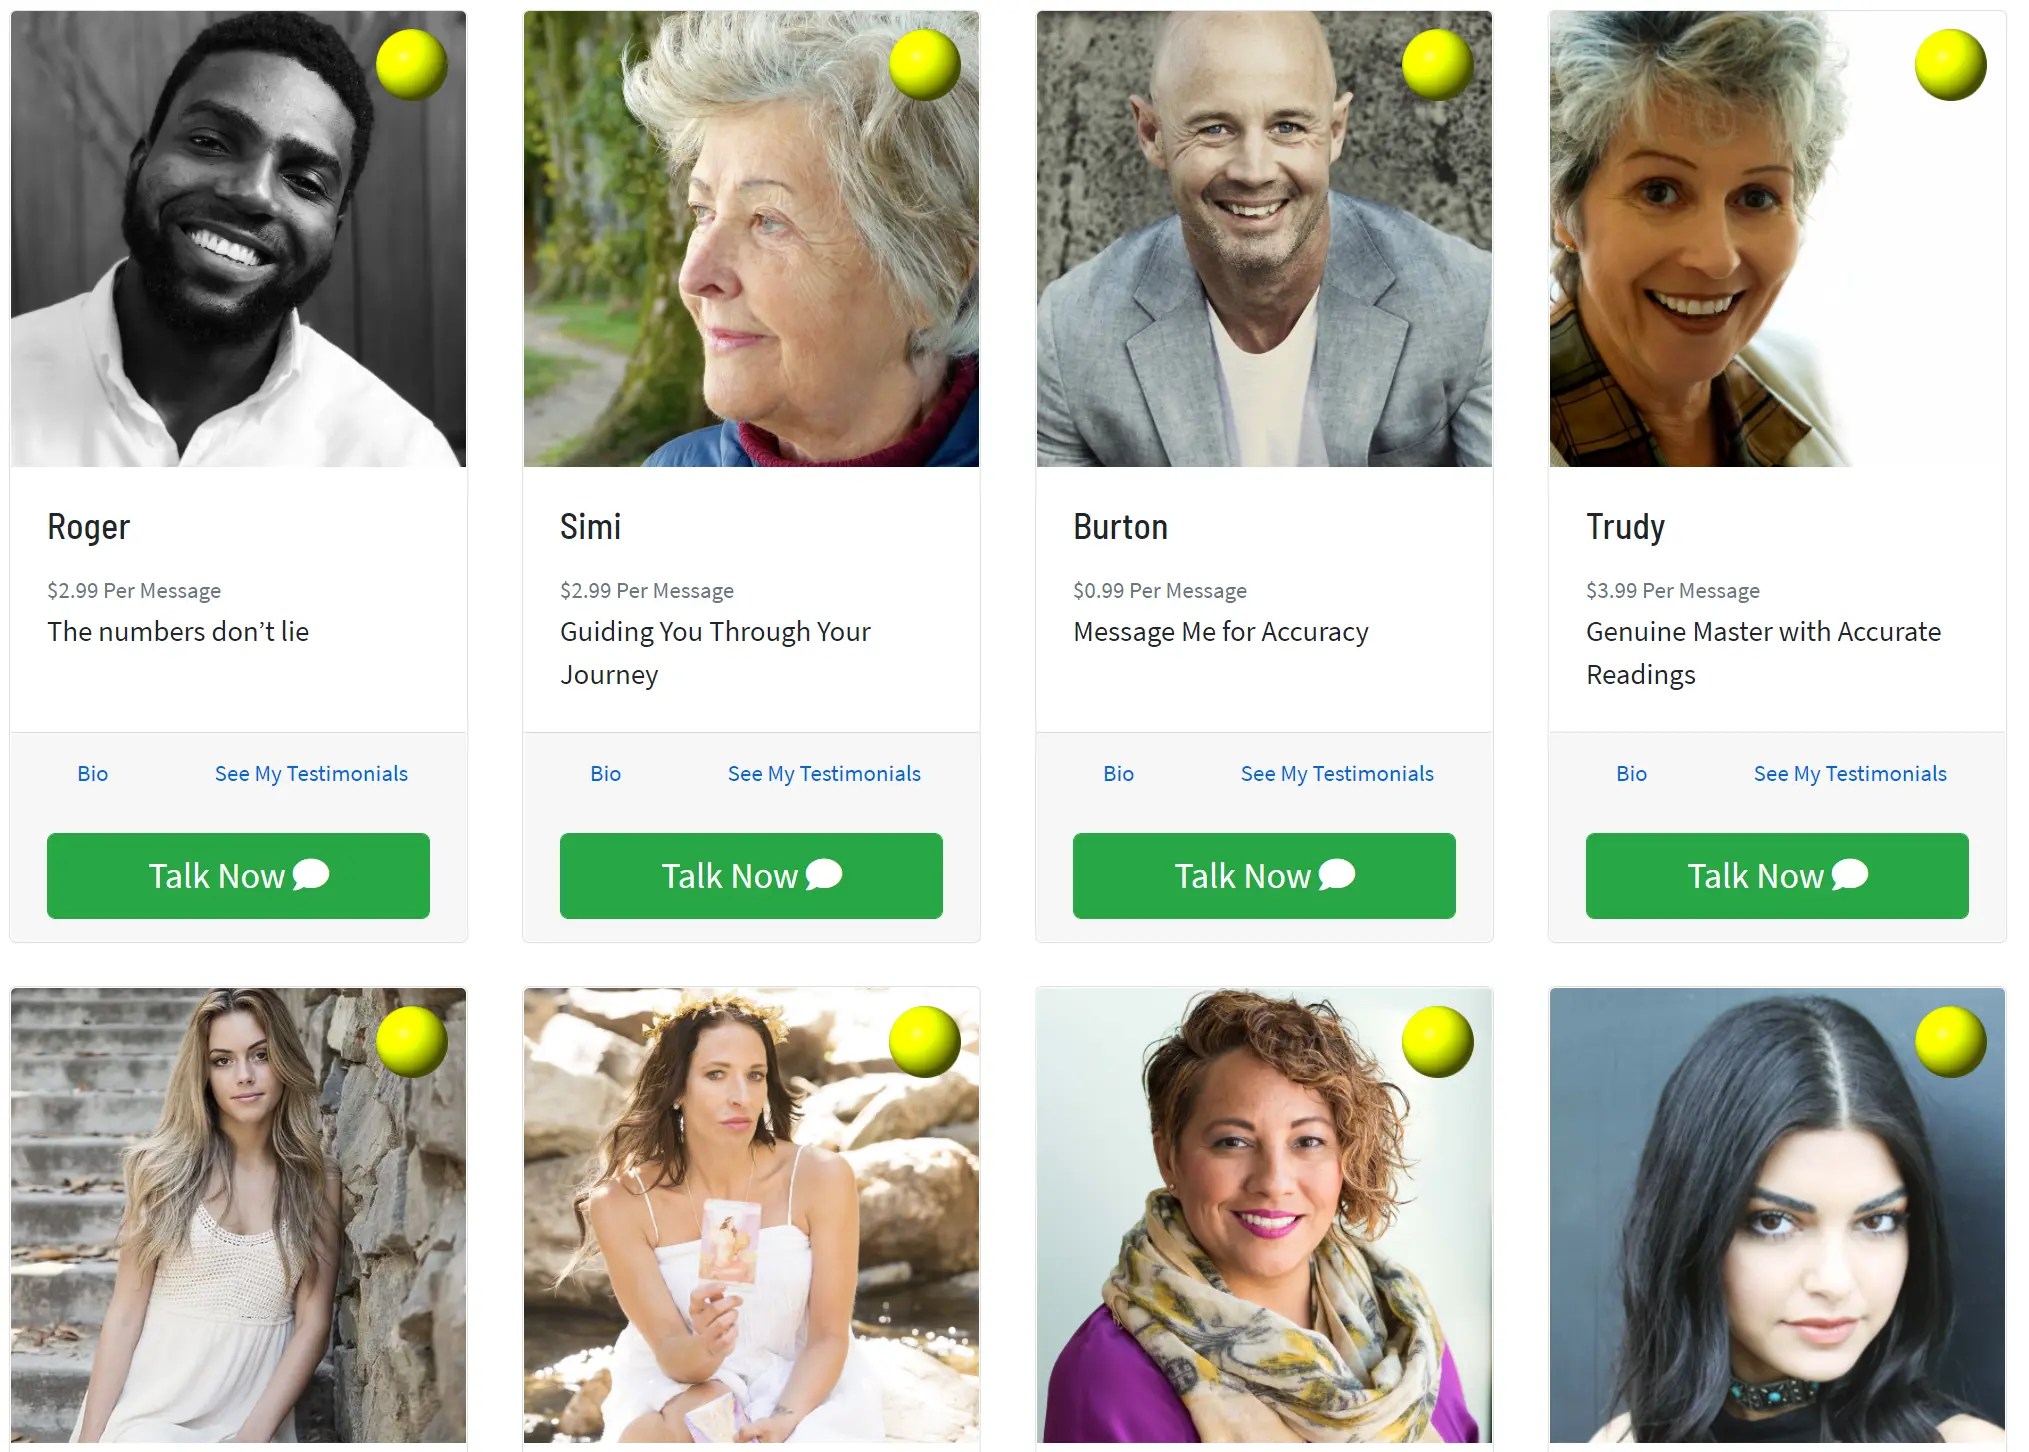Open Roger's Bio link

pos(92,773)
